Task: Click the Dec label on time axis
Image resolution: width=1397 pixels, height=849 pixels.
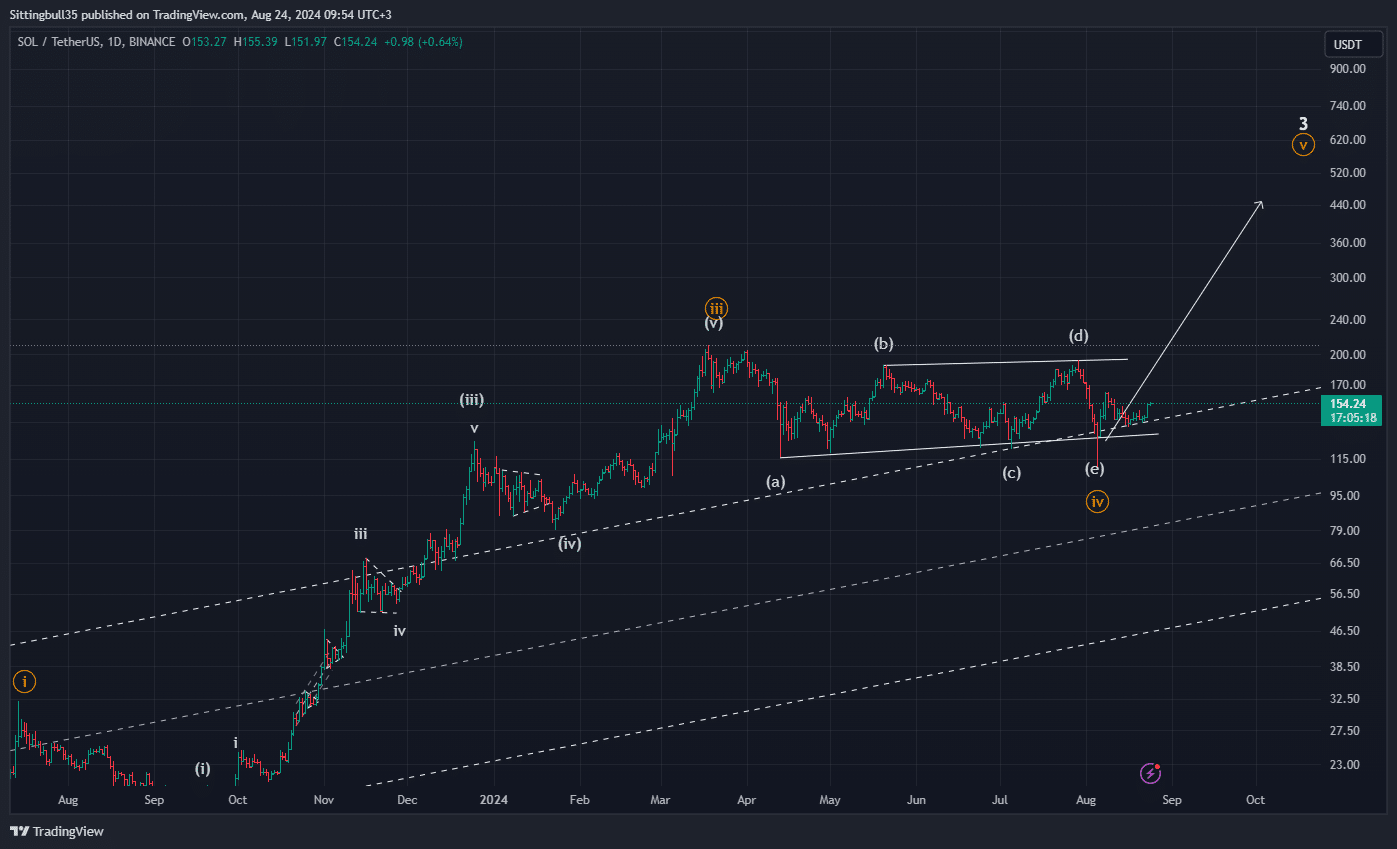Action: (x=406, y=800)
